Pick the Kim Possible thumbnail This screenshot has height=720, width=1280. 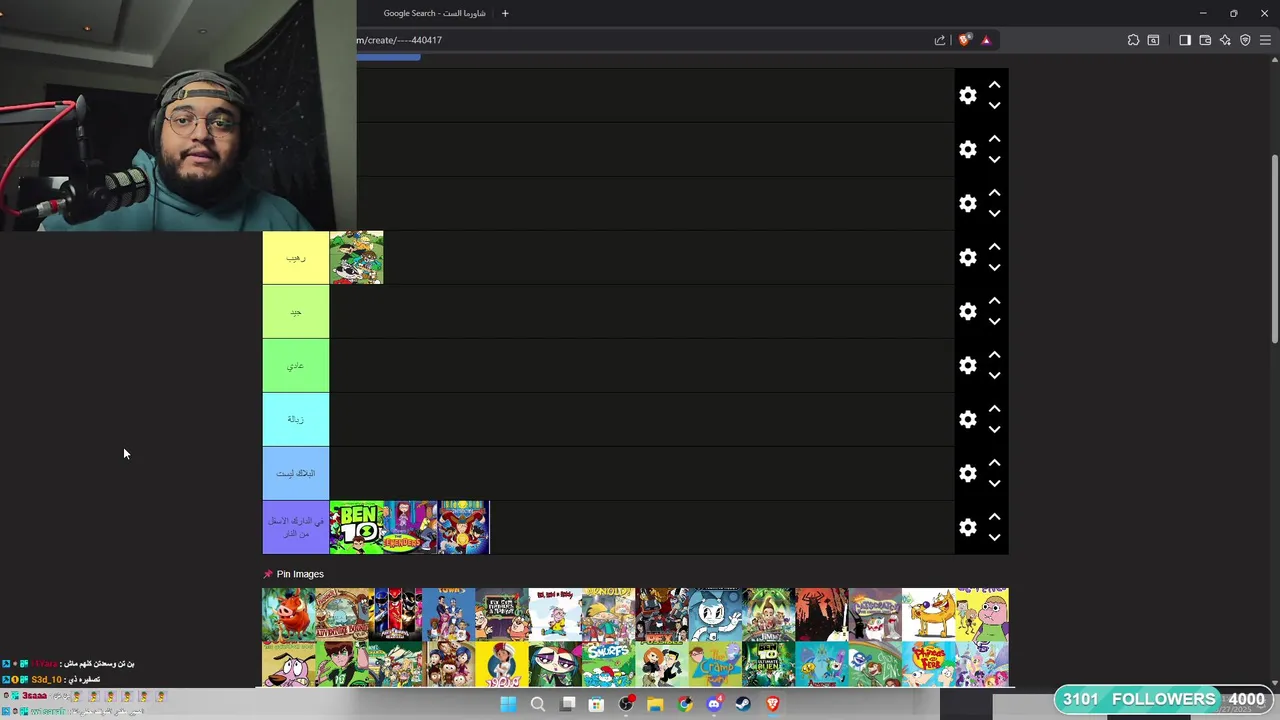[662, 664]
